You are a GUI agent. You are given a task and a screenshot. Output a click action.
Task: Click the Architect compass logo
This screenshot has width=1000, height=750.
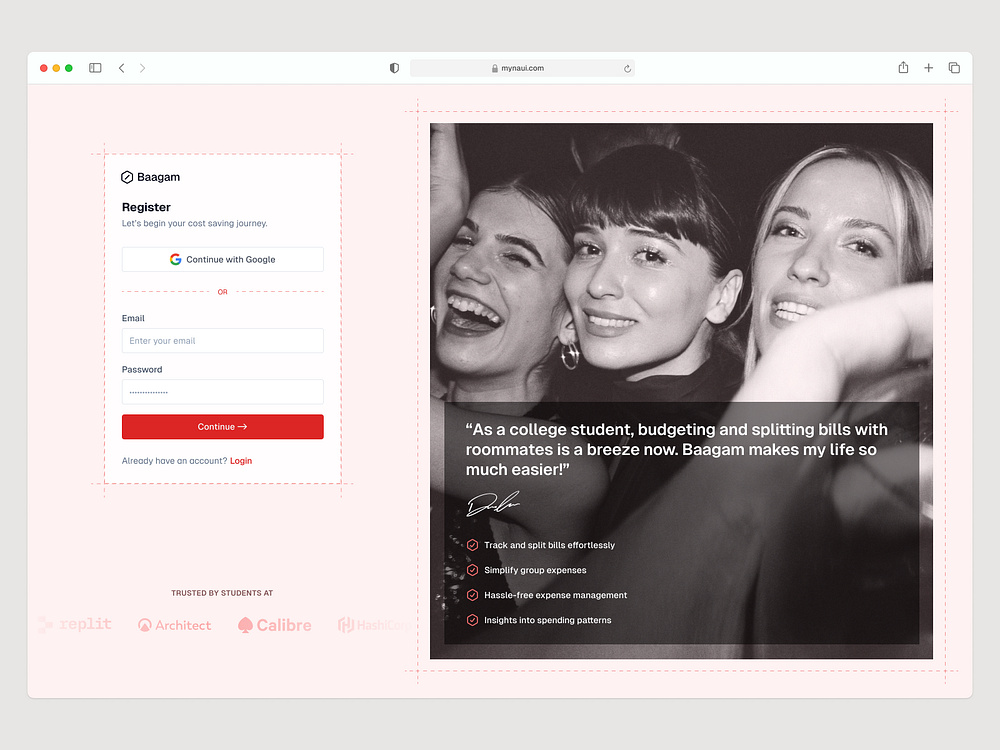coord(146,624)
